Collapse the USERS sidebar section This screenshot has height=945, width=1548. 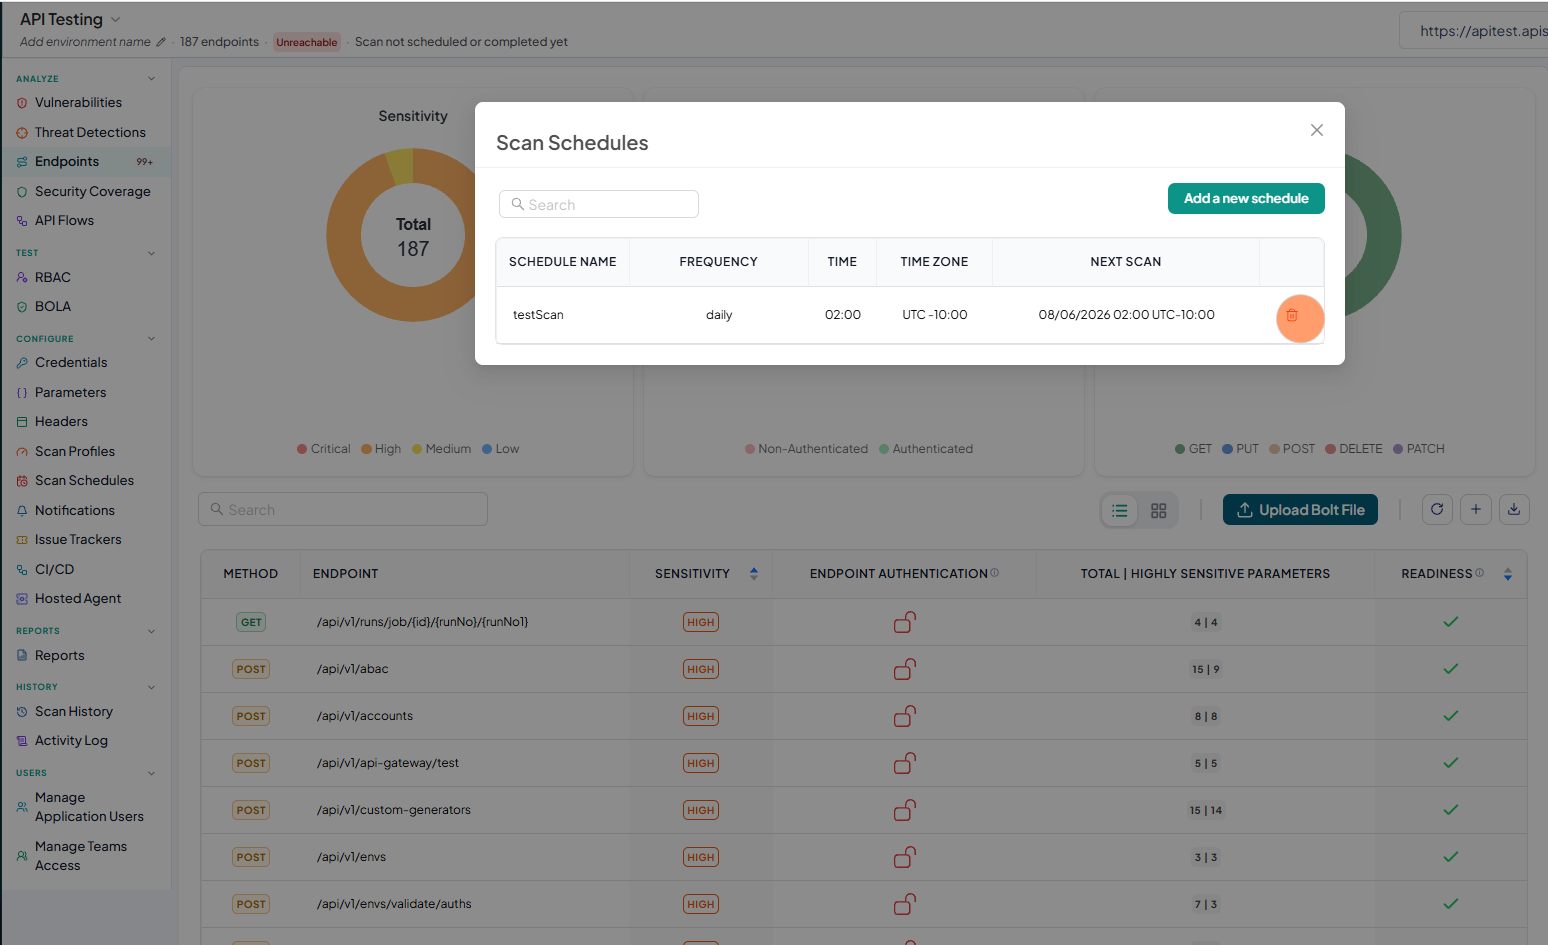click(151, 773)
